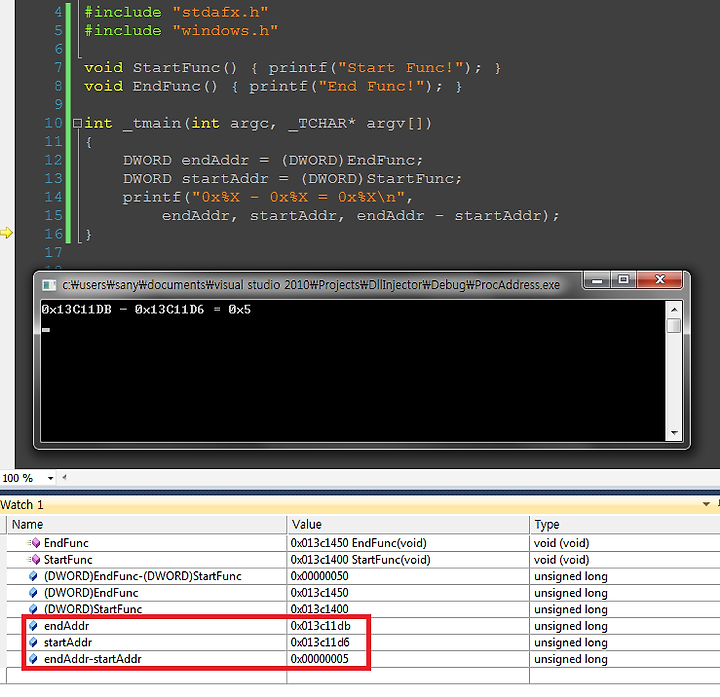Click the console scrollbar up arrow
Screen dimensions: 720x697
coord(674,309)
